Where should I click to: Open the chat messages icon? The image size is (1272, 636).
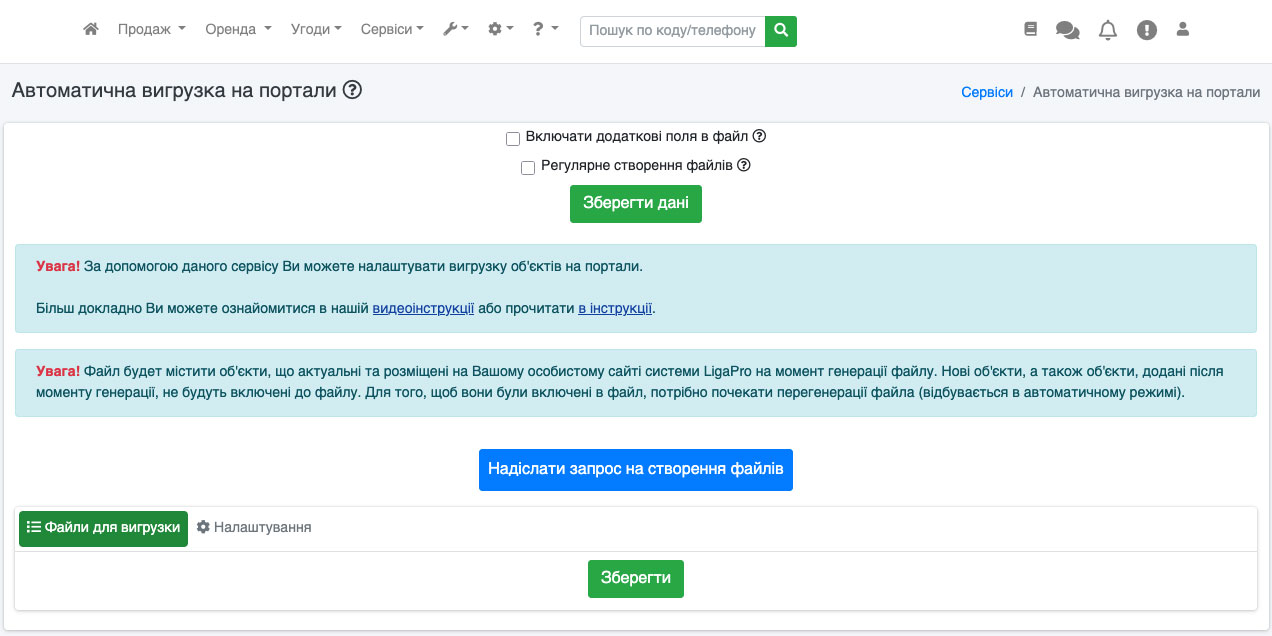(1068, 31)
